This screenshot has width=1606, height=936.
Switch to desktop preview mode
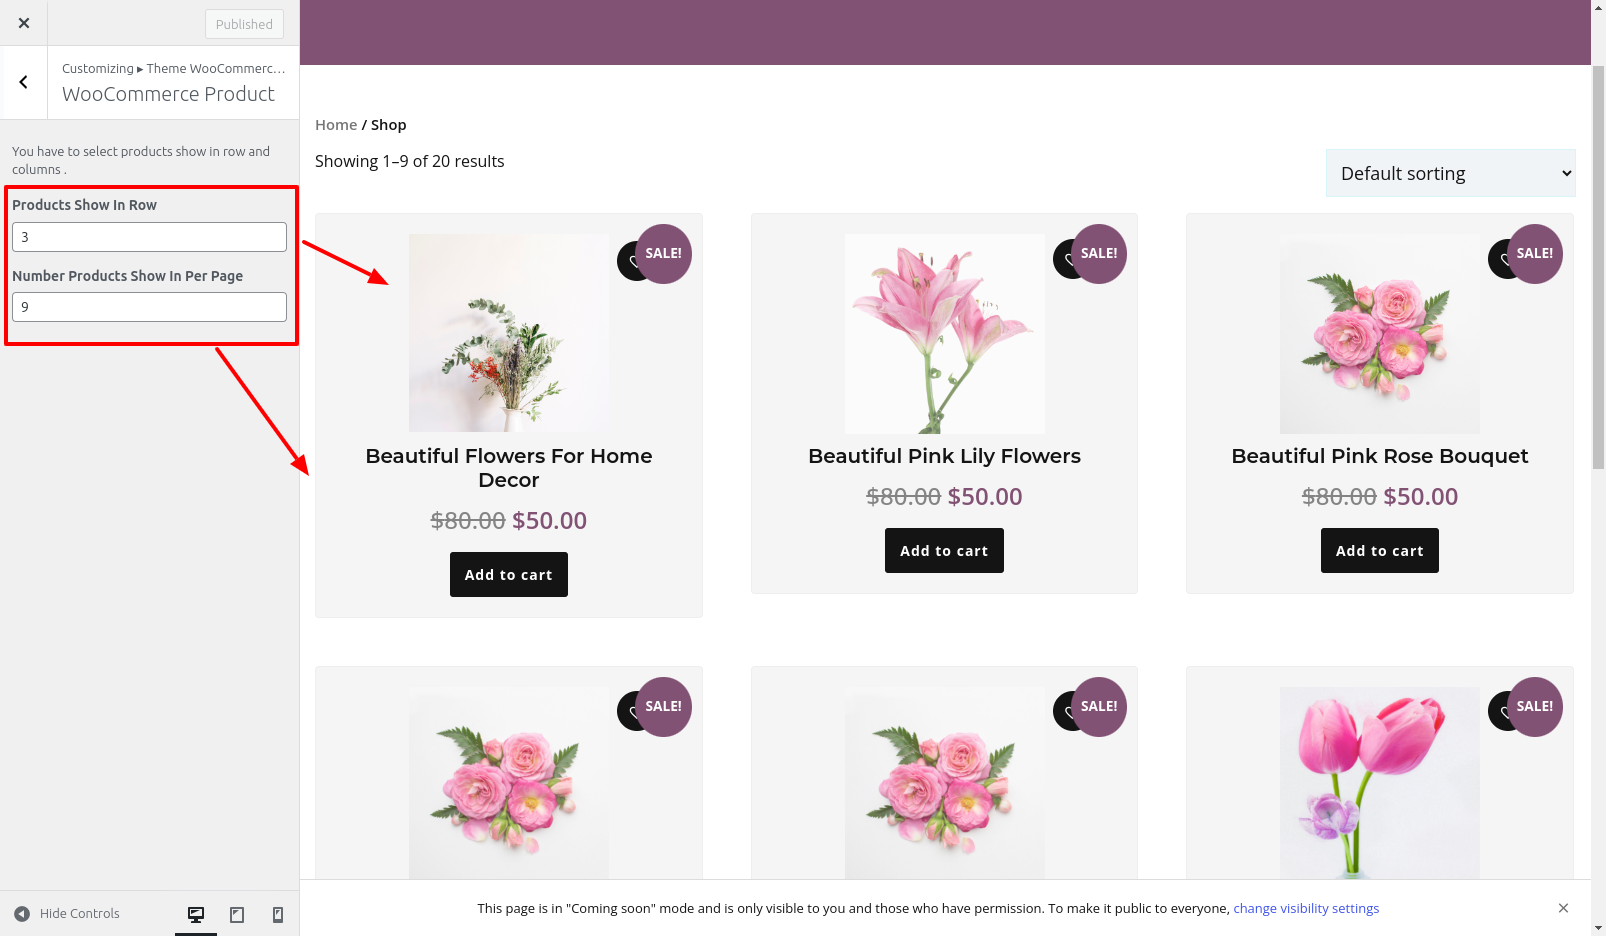(196, 914)
